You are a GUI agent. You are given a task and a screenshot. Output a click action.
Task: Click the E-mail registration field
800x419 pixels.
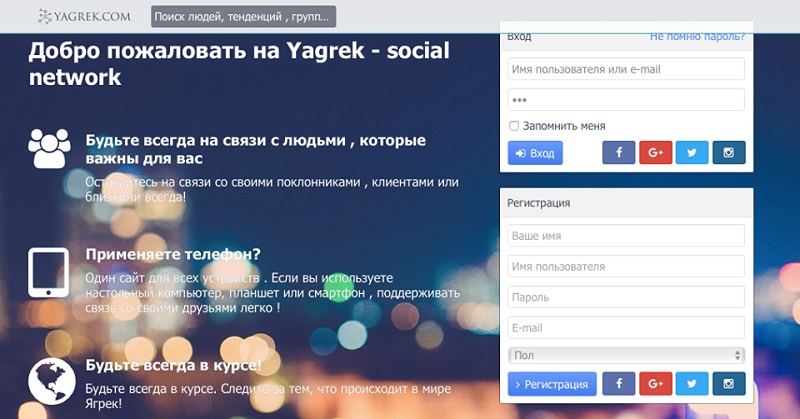click(x=626, y=327)
